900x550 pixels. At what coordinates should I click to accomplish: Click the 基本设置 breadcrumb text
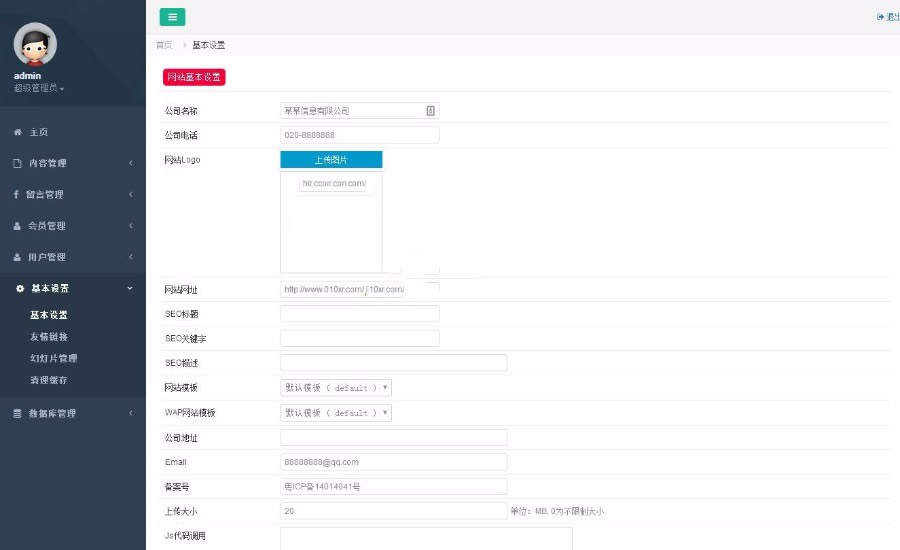(208, 45)
